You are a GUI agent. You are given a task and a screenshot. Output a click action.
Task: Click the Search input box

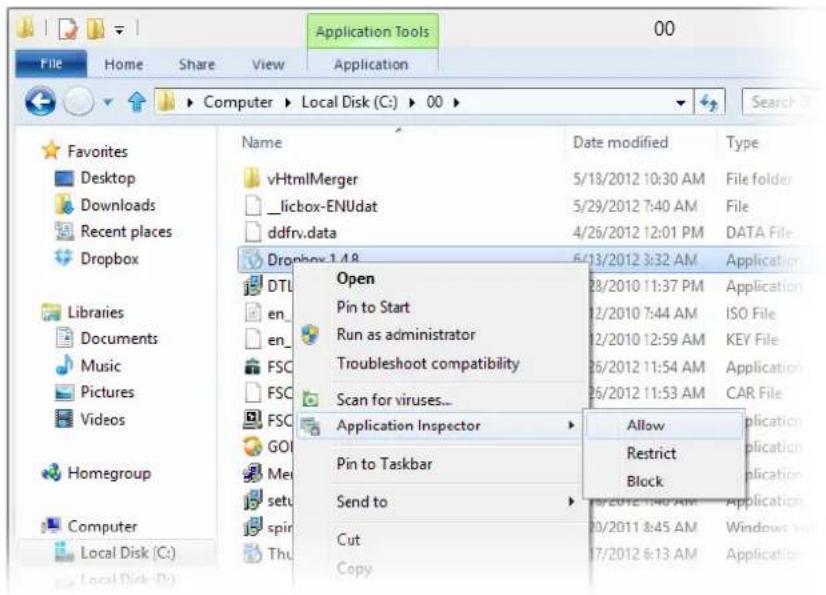[782, 102]
